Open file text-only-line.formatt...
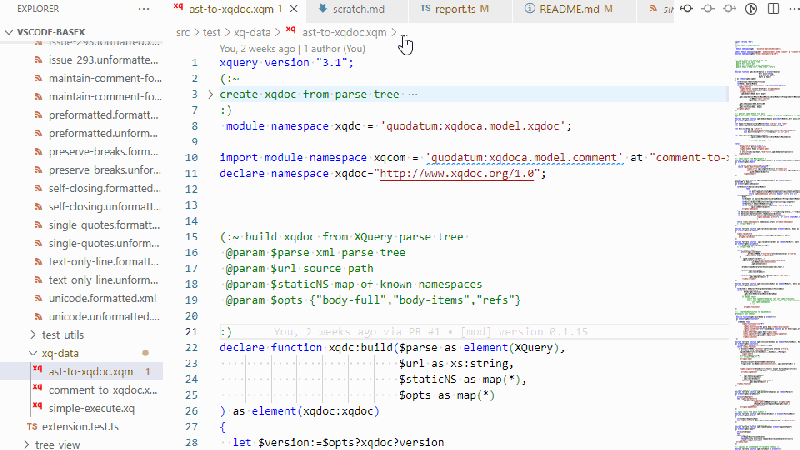 [x=104, y=262]
